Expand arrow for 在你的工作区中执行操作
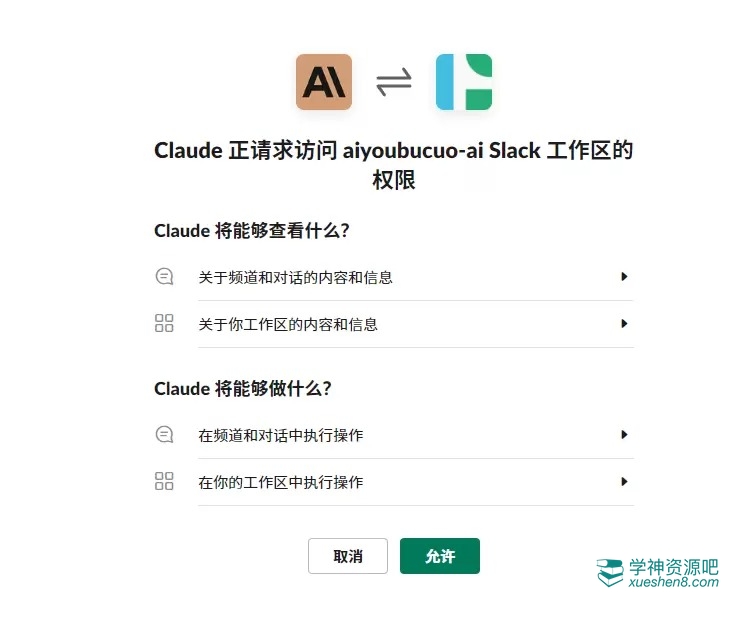This screenshot has width=752, height=621. click(x=624, y=482)
